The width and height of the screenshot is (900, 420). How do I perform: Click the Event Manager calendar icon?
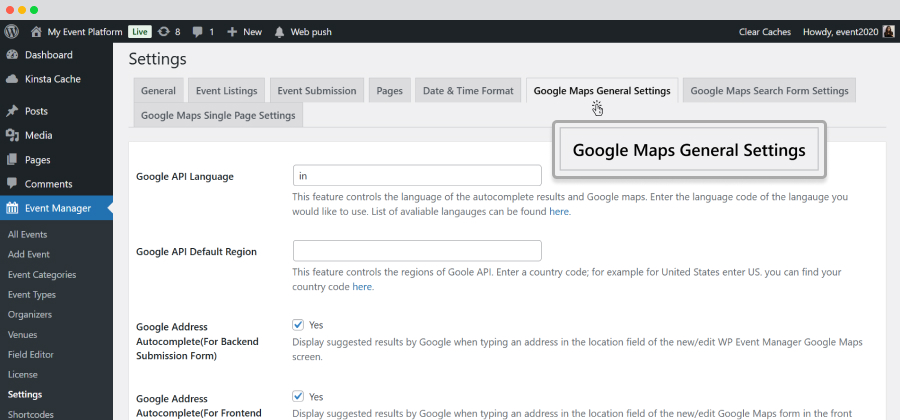coord(12,208)
